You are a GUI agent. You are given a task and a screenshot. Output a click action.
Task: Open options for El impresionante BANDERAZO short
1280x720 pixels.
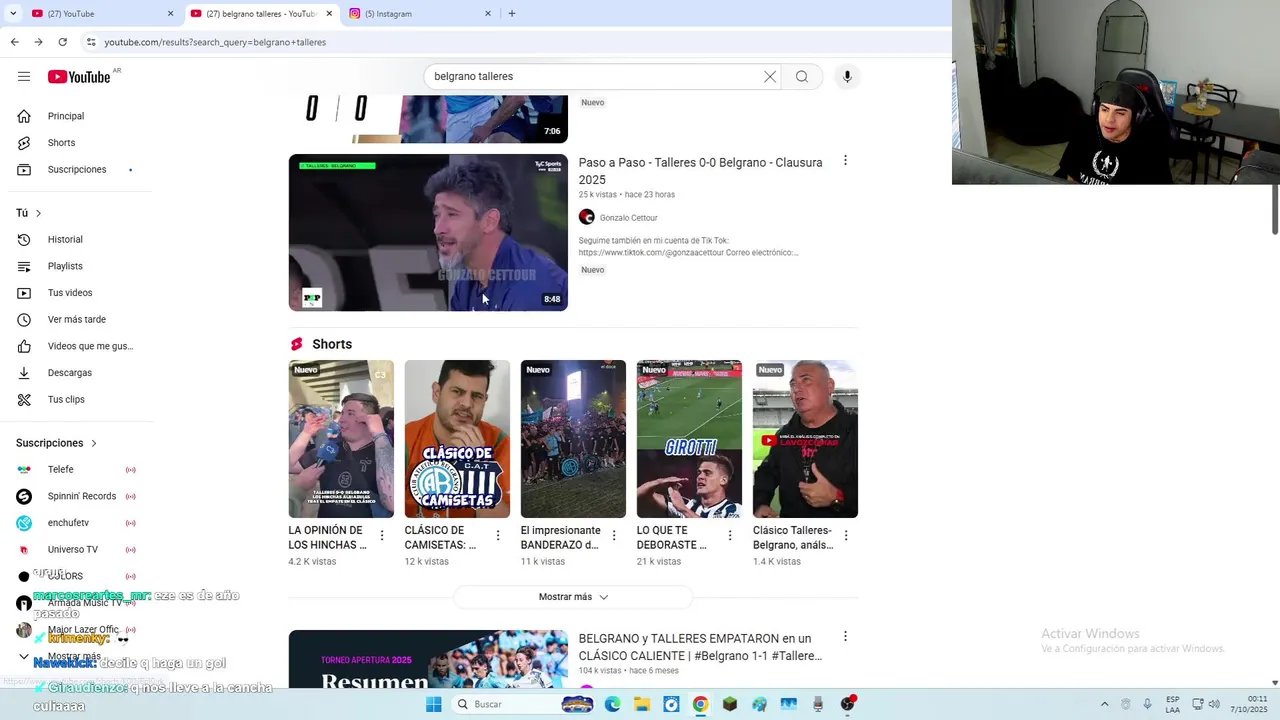(613, 536)
